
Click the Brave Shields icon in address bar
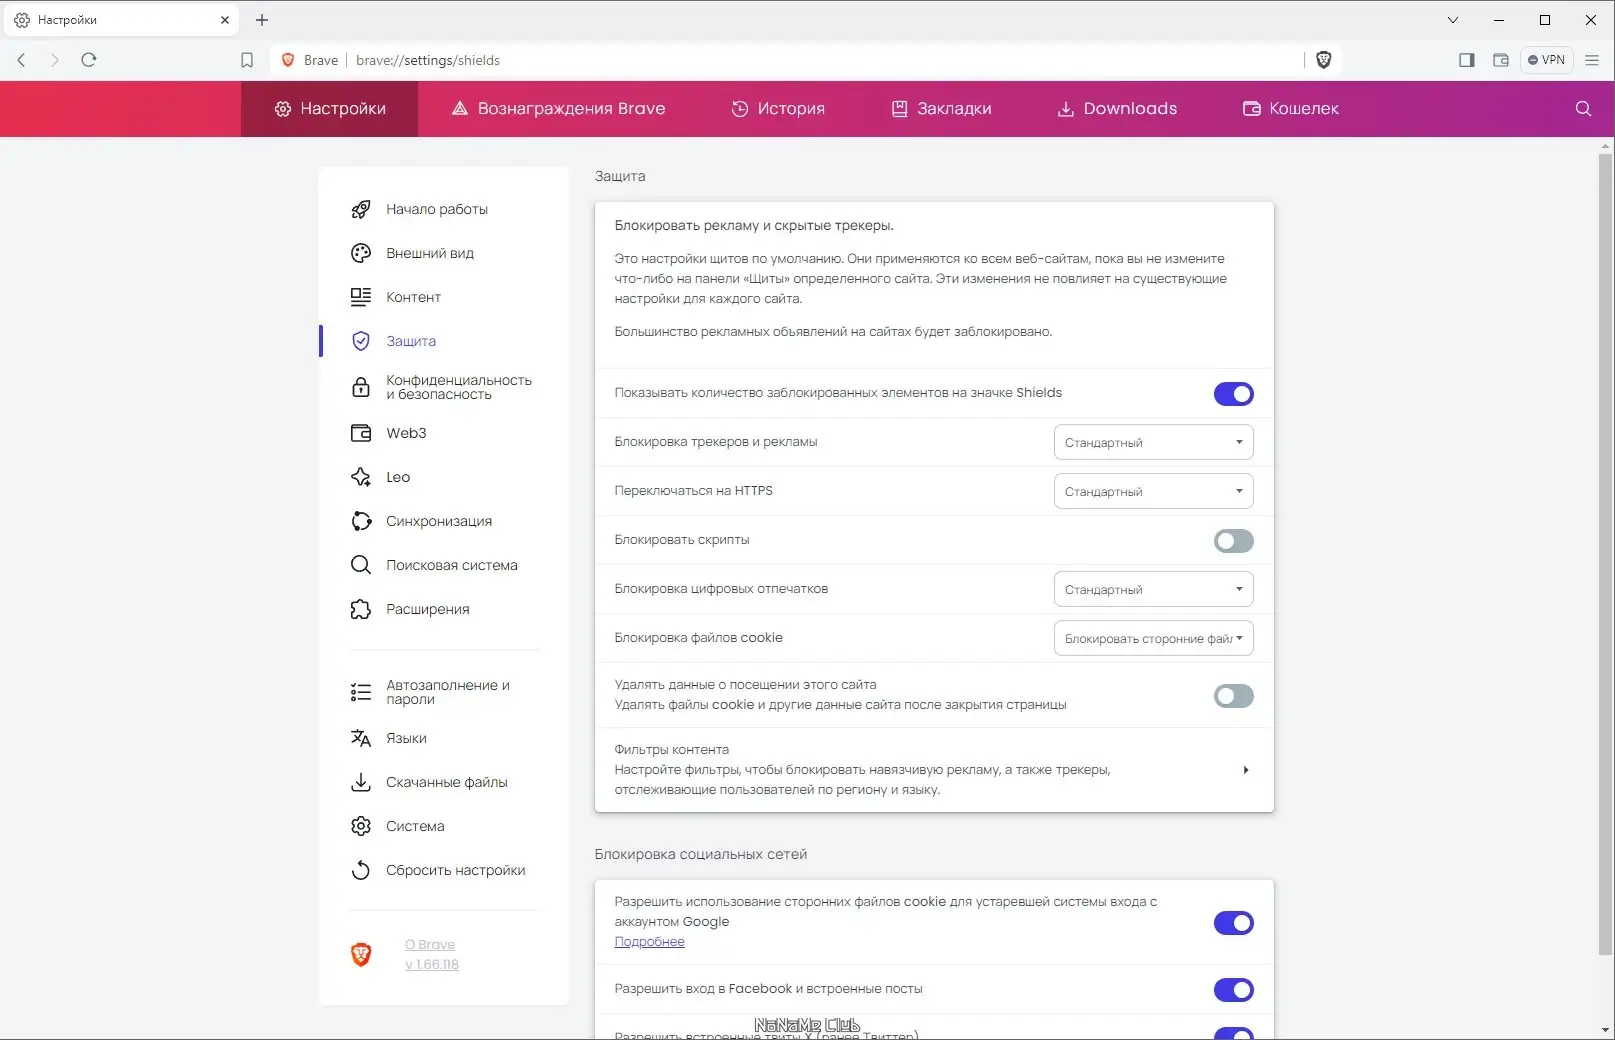coord(1323,60)
